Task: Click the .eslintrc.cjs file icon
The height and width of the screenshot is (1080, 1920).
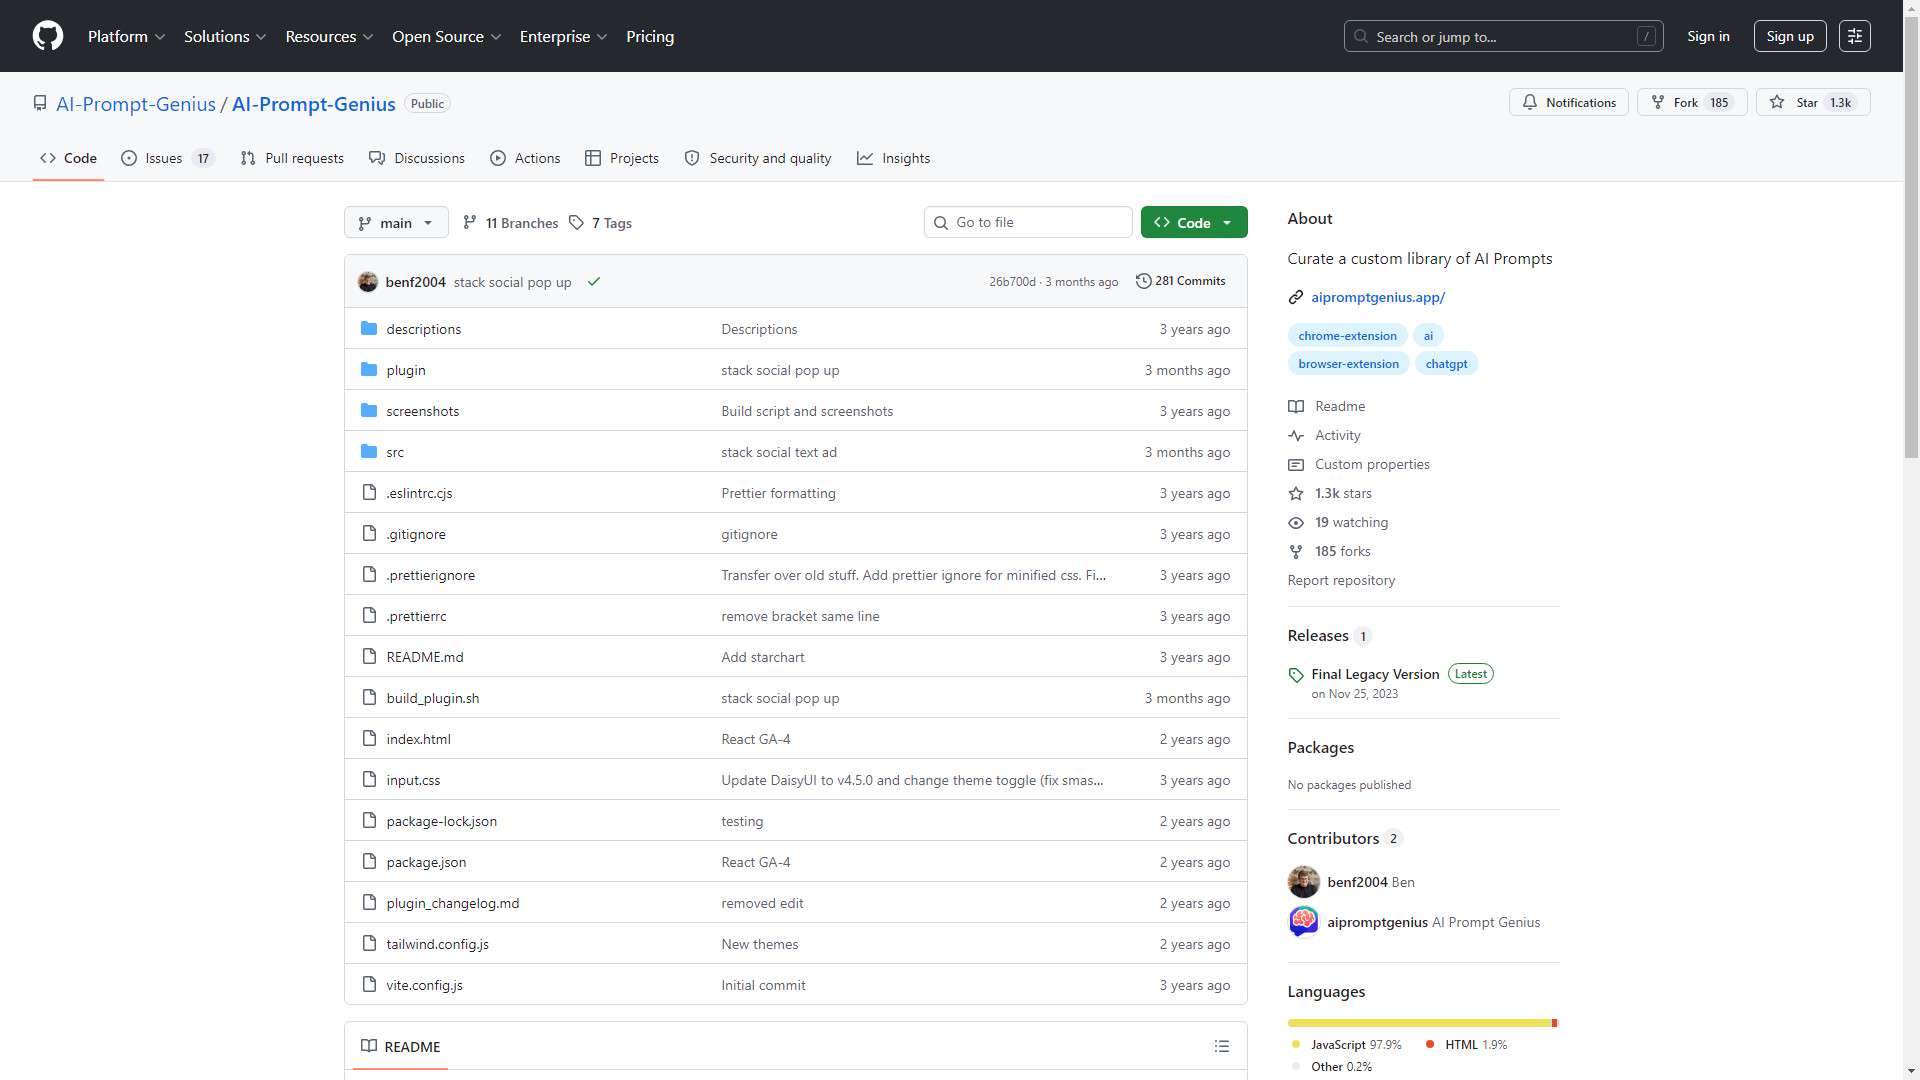Action: click(369, 493)
